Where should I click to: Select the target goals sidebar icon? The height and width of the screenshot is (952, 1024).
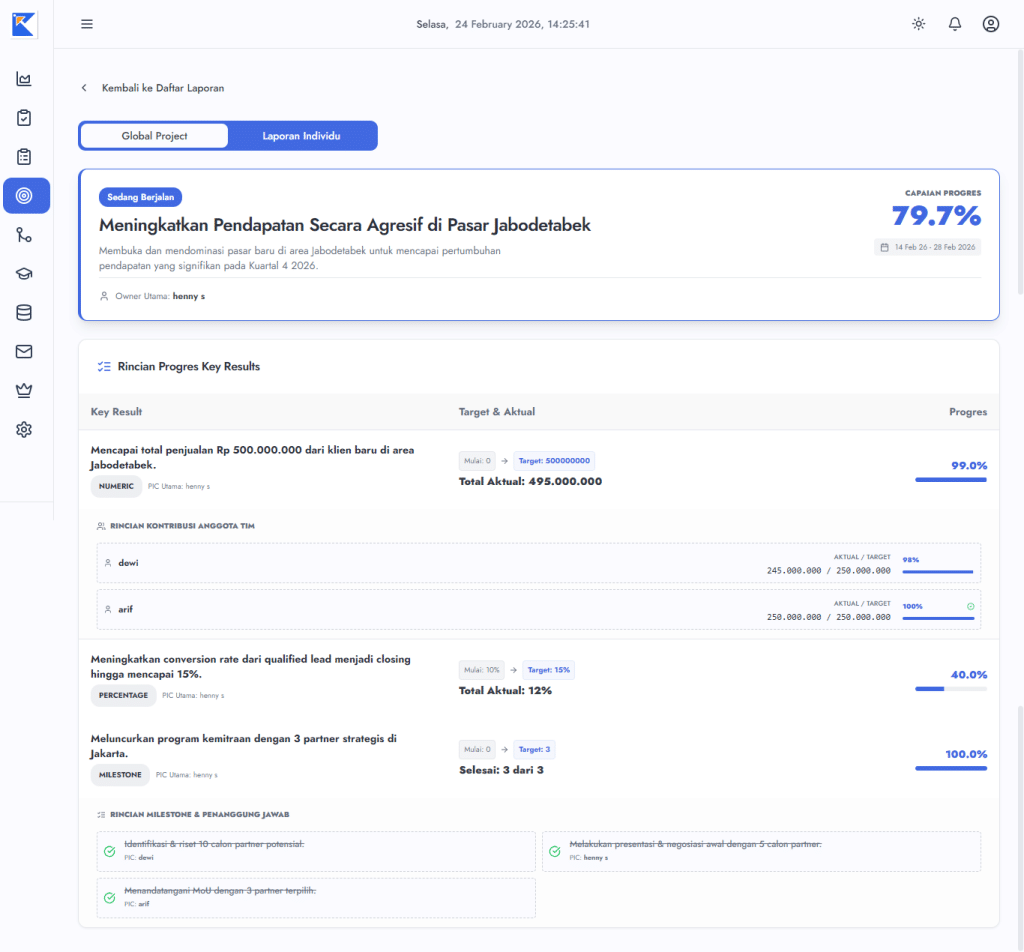pos(26,195)
